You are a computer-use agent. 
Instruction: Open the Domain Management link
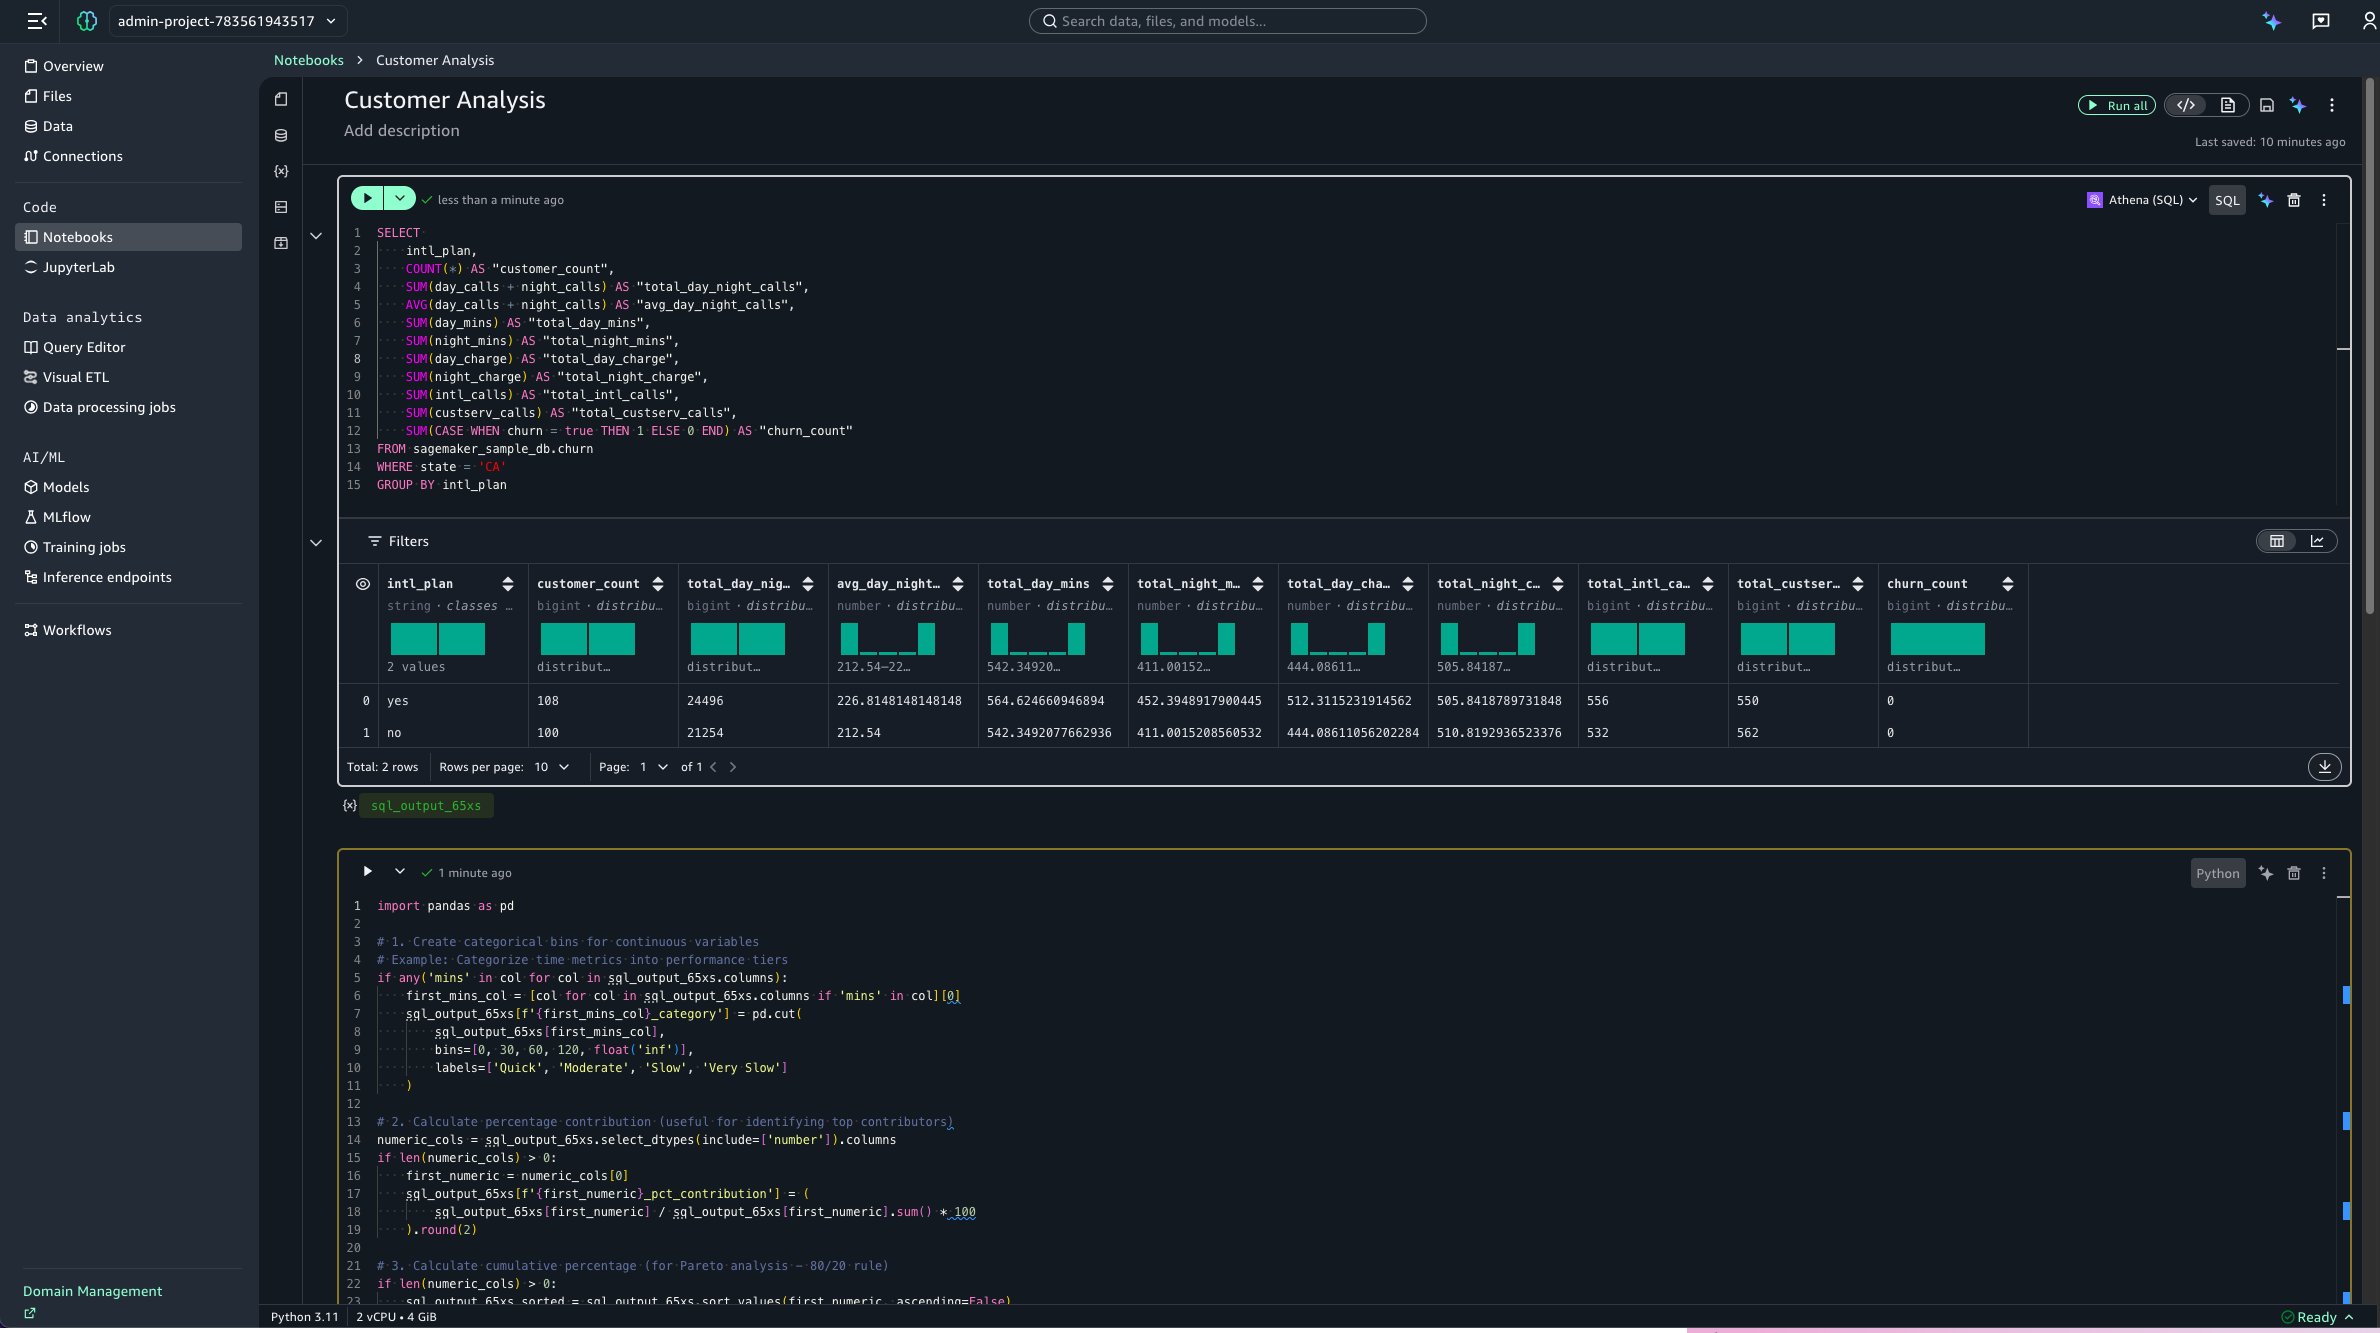pos(92,1291)
